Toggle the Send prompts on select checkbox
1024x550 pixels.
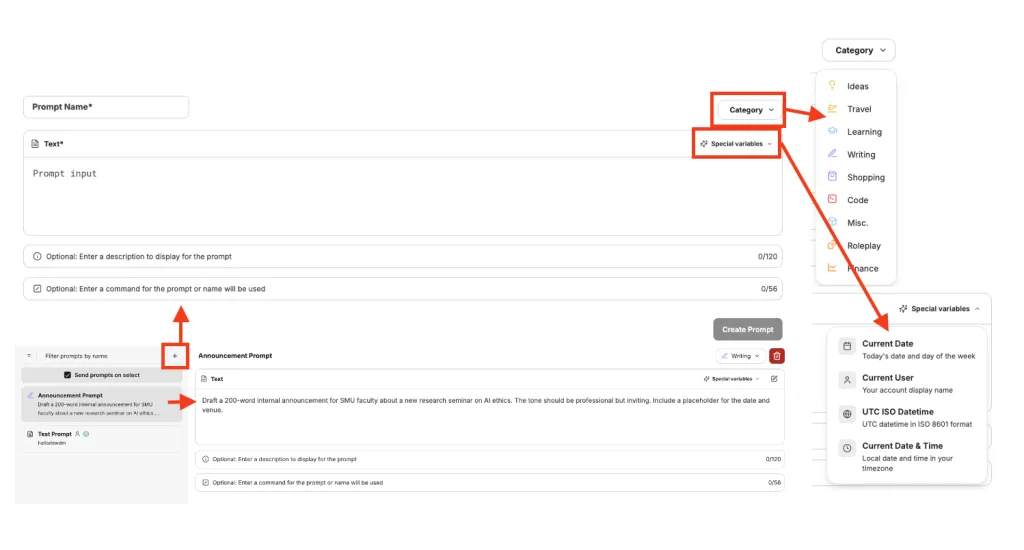(67, 375)
